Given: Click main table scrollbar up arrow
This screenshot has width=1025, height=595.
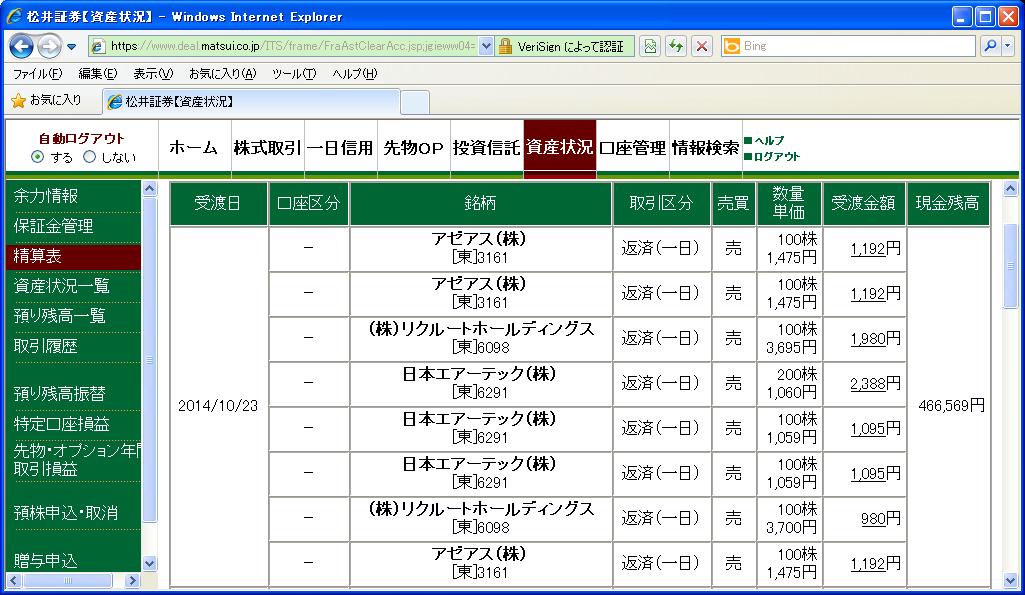Looking at the screenshot, I should [x=1011, y=190].
